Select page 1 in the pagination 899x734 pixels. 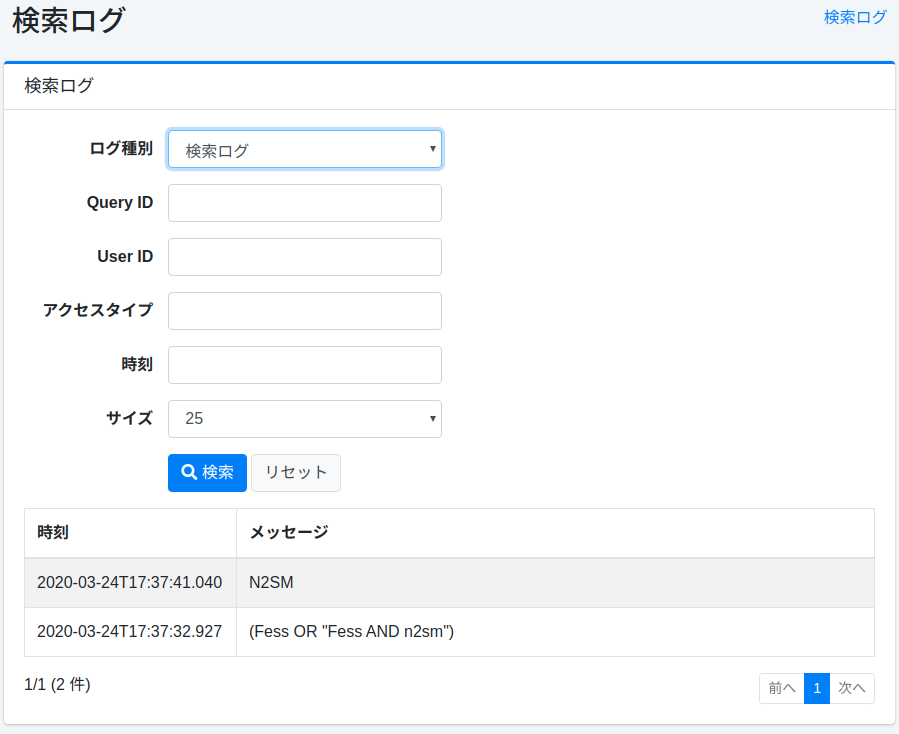click(x=816, y=688)
